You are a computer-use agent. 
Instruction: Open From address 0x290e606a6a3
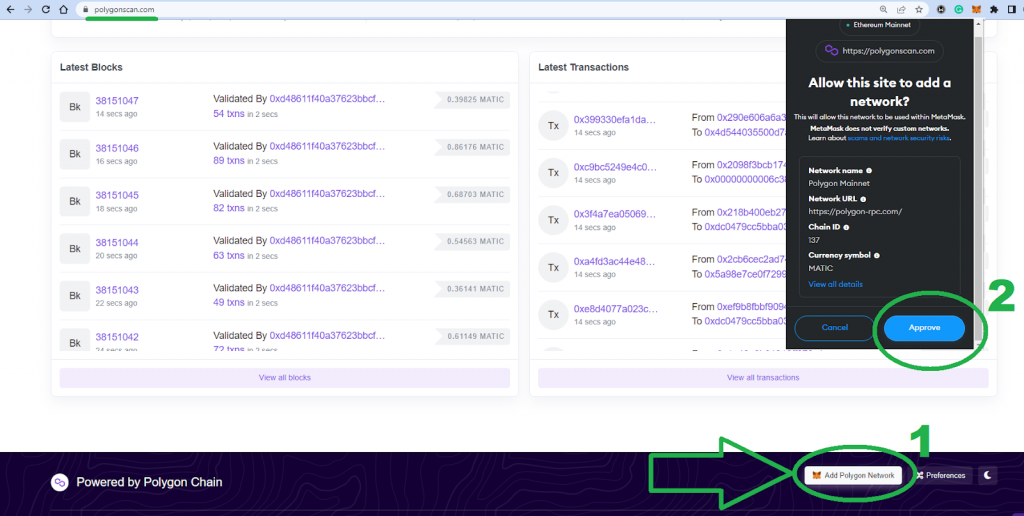coord(752,118)
